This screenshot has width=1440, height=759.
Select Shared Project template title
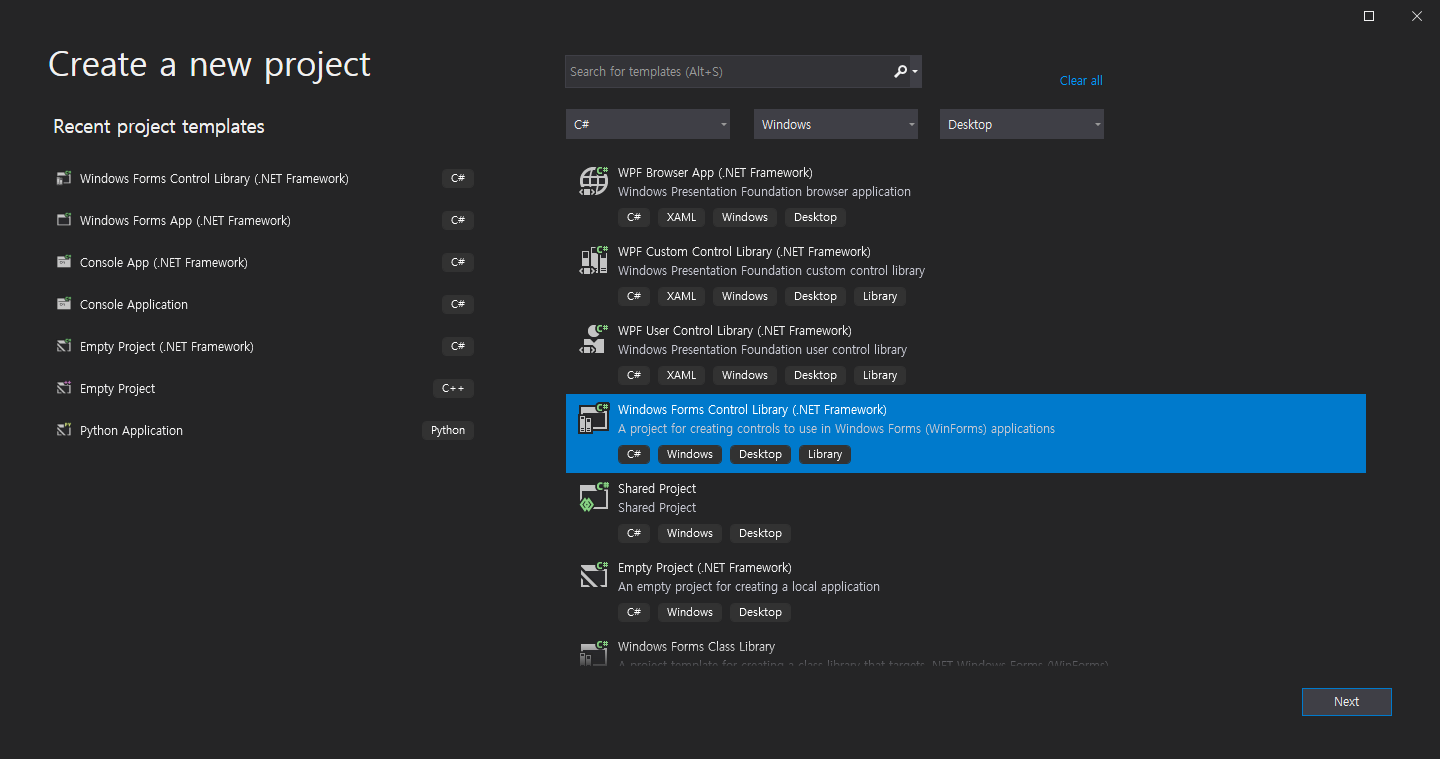pyautogui.click(x=657, y=489)
